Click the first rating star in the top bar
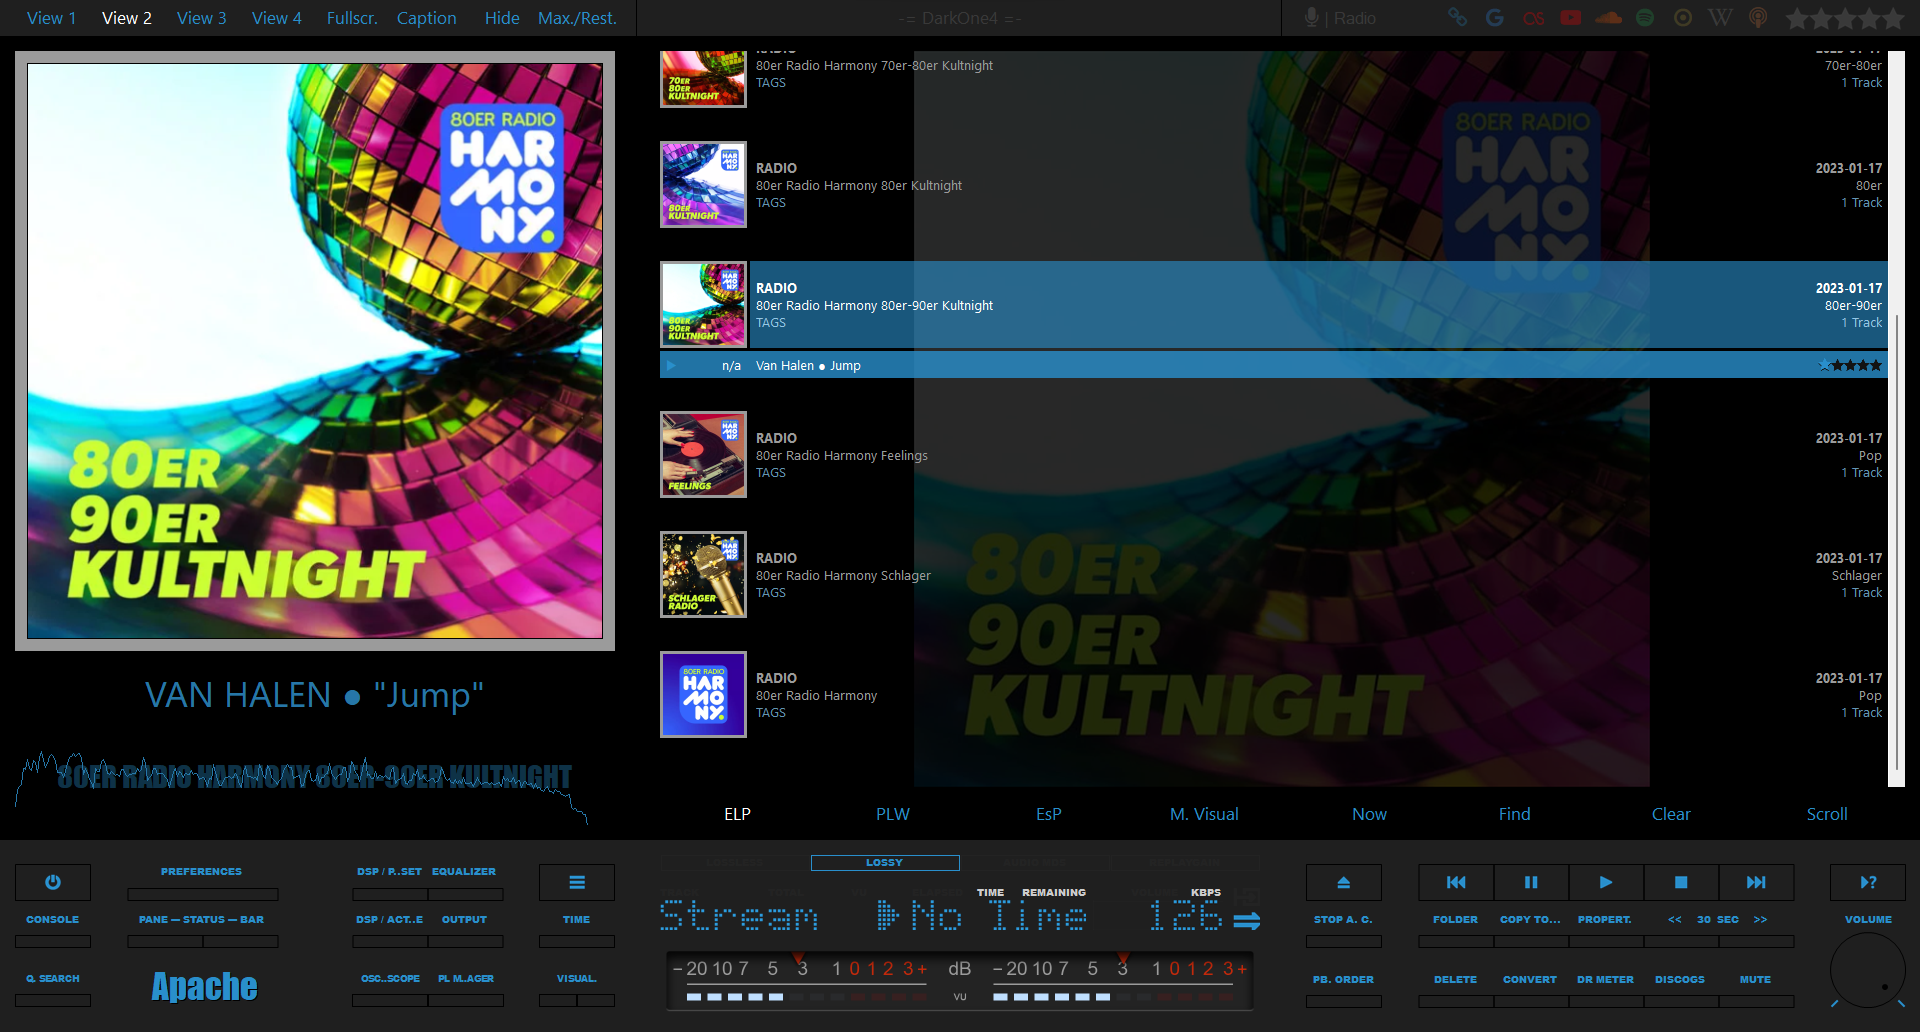Viewport: 1920px width, 1032px height. coord(1797,18)
